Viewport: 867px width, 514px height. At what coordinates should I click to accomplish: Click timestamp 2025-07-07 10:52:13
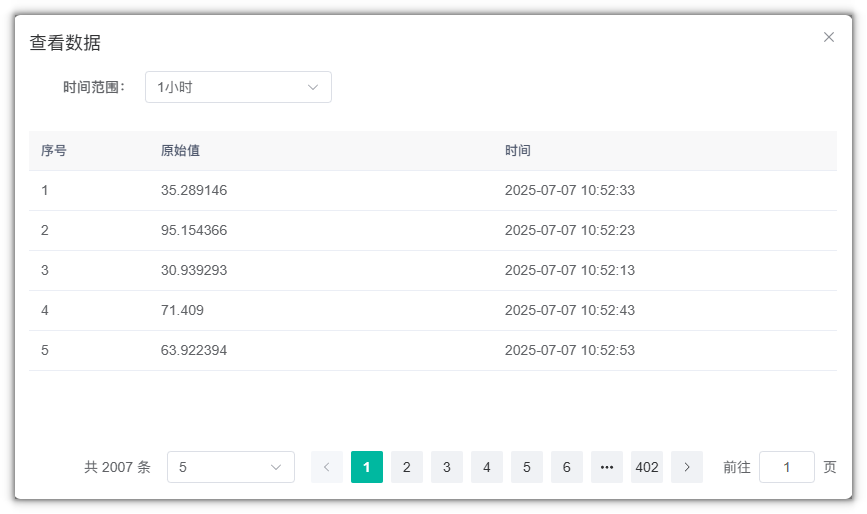[x=570, y=270]
